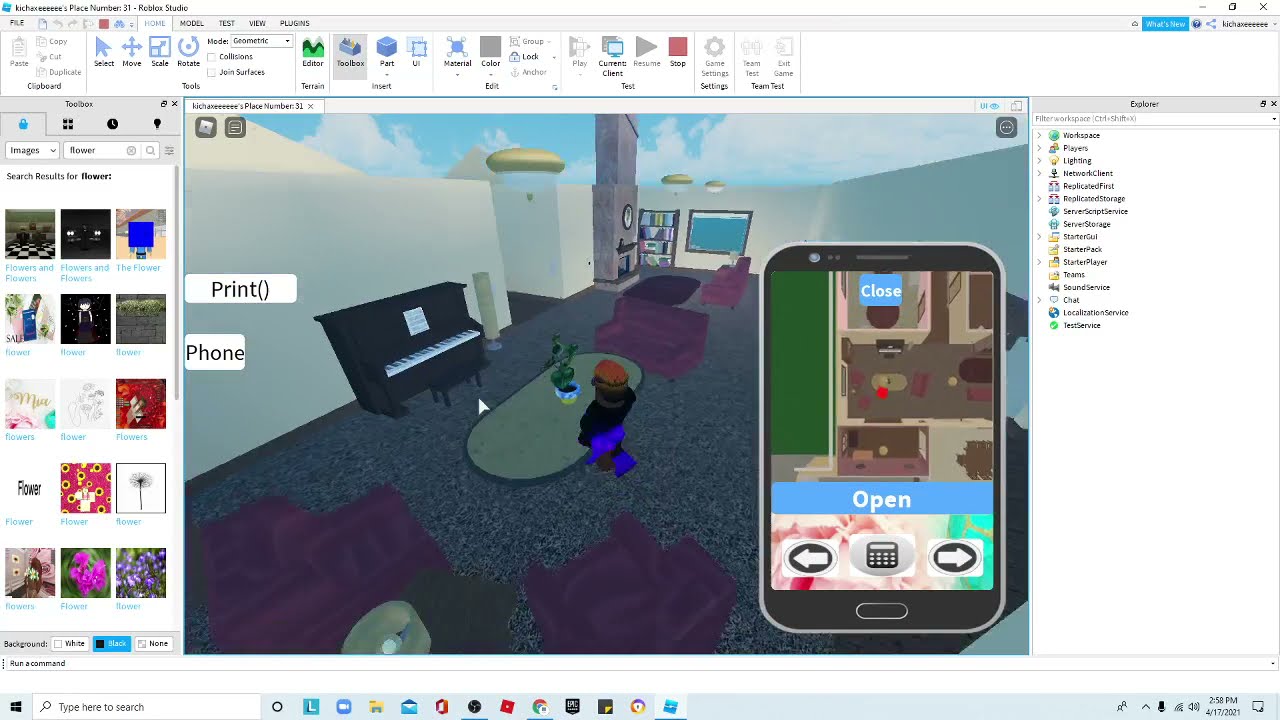Switch Current Client view
Image resolution: width=1280 pixels, height=720 pixels.
tap(612, 57)
